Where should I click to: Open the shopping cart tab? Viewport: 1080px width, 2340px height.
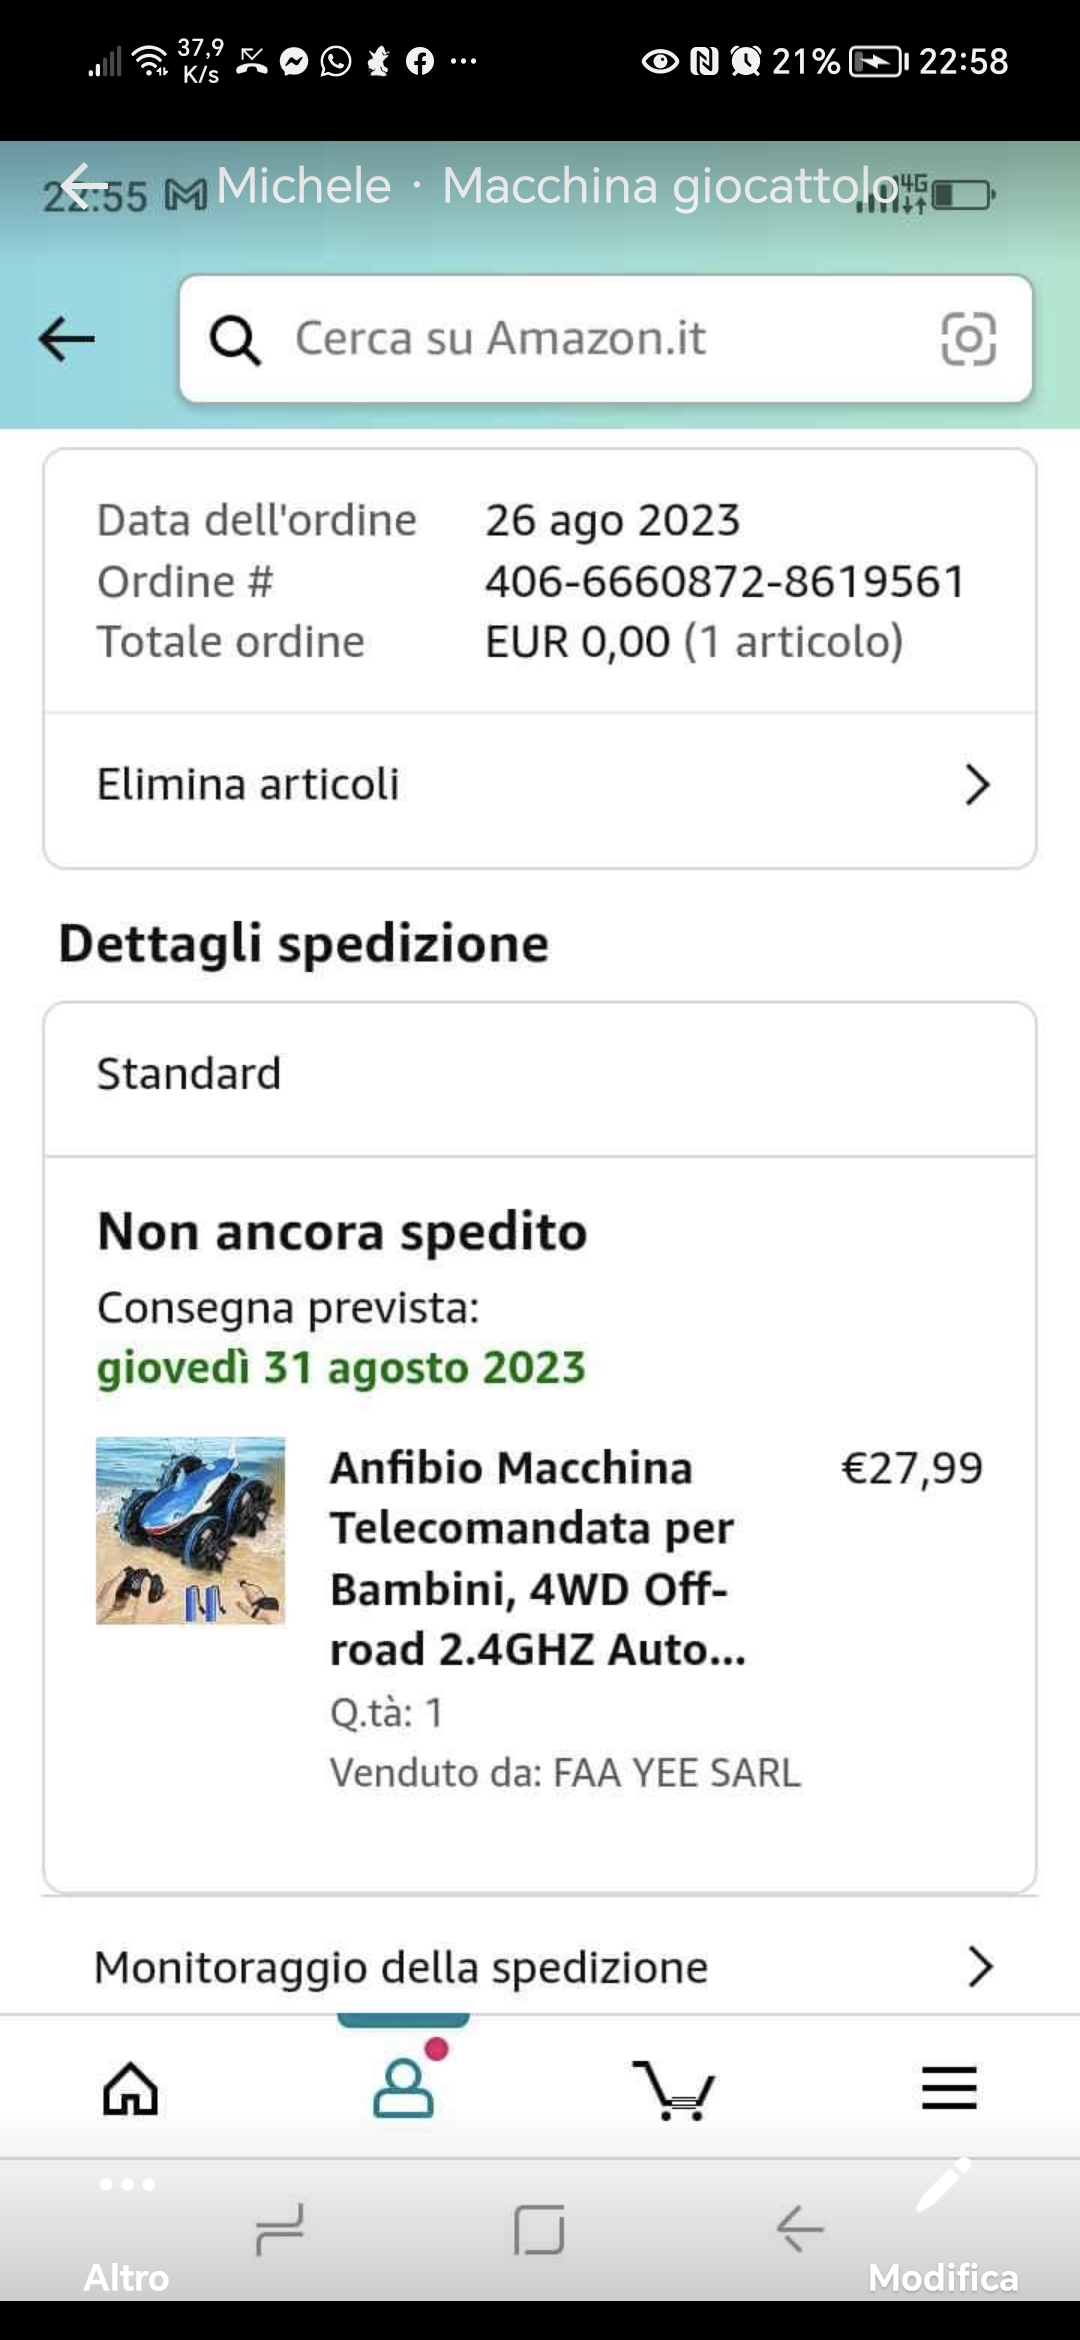coord(674,2089)
